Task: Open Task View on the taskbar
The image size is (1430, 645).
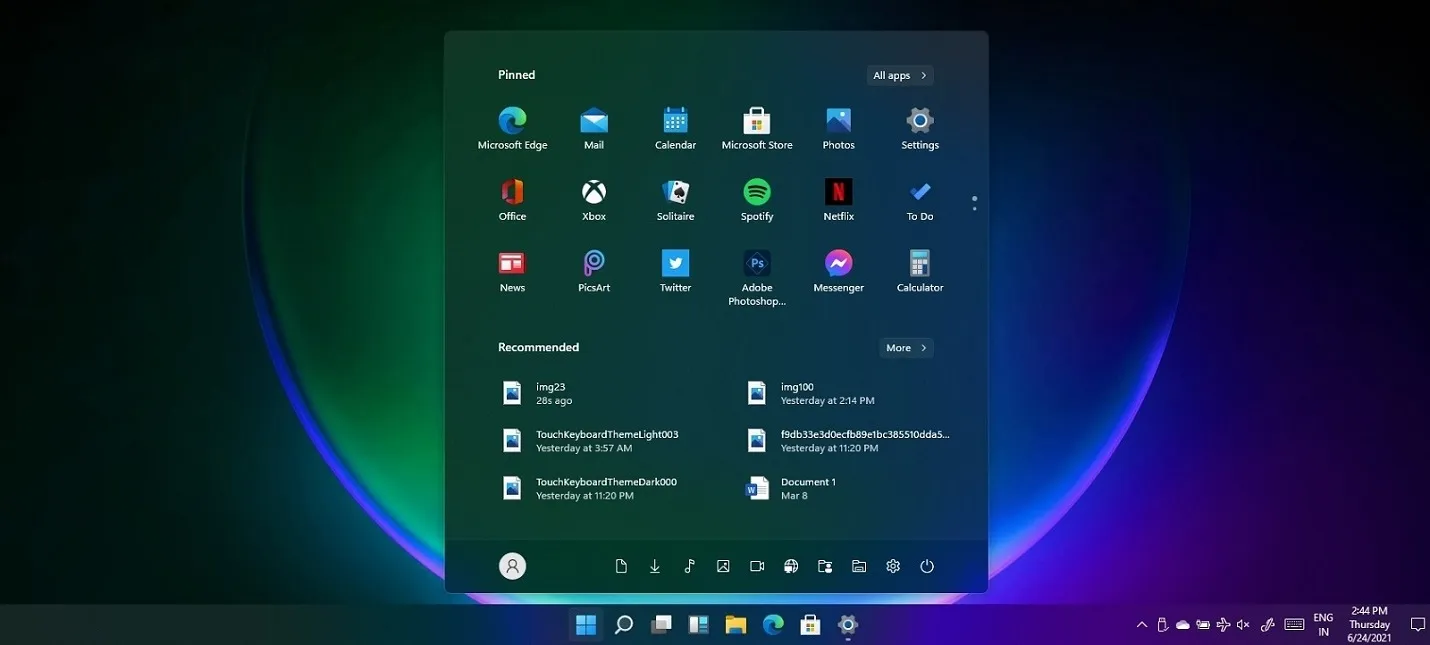Action: (661, 625)
